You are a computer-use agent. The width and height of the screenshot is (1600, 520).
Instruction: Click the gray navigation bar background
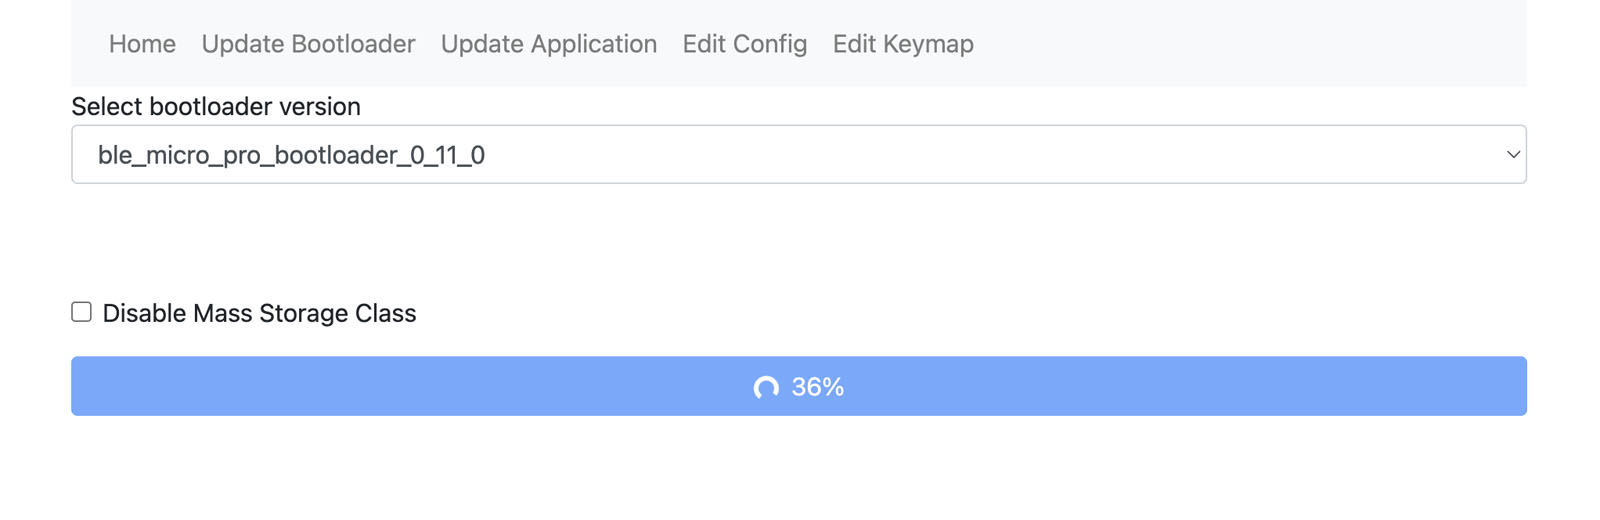click(x=1250, y=44)
